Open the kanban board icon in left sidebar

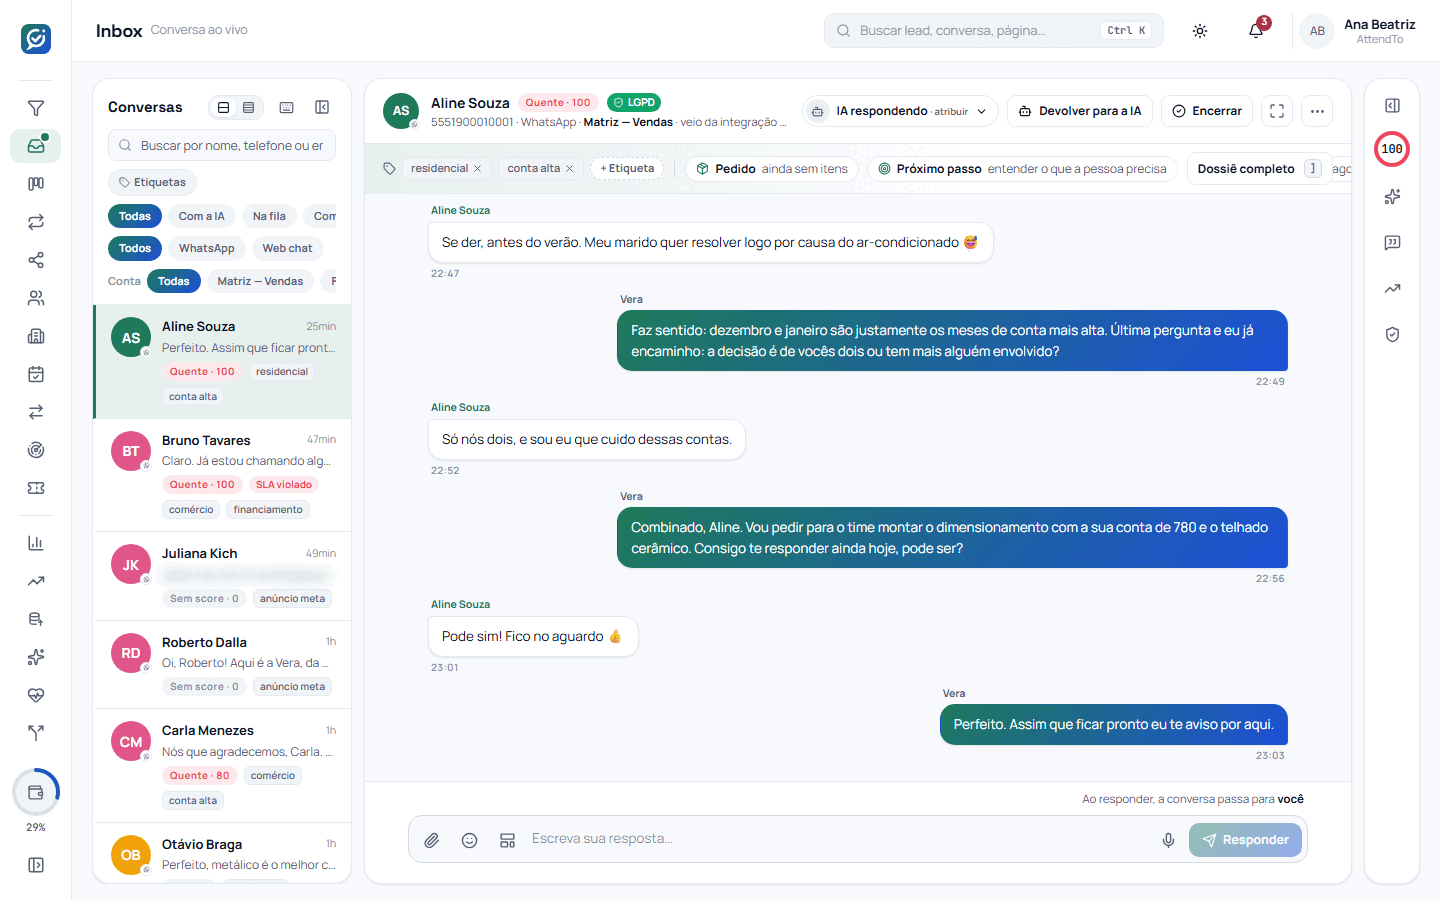click(36, 184)
